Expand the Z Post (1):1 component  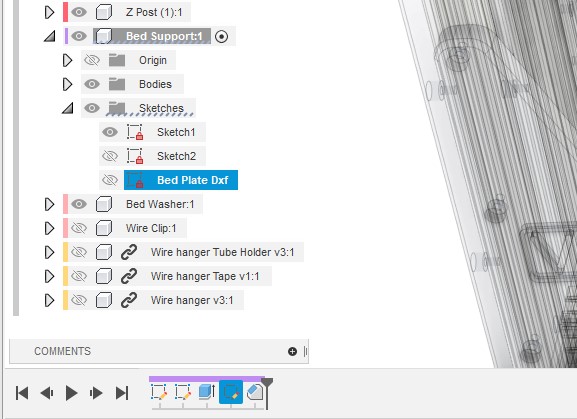pyautogui.click(x=49, y=12)
